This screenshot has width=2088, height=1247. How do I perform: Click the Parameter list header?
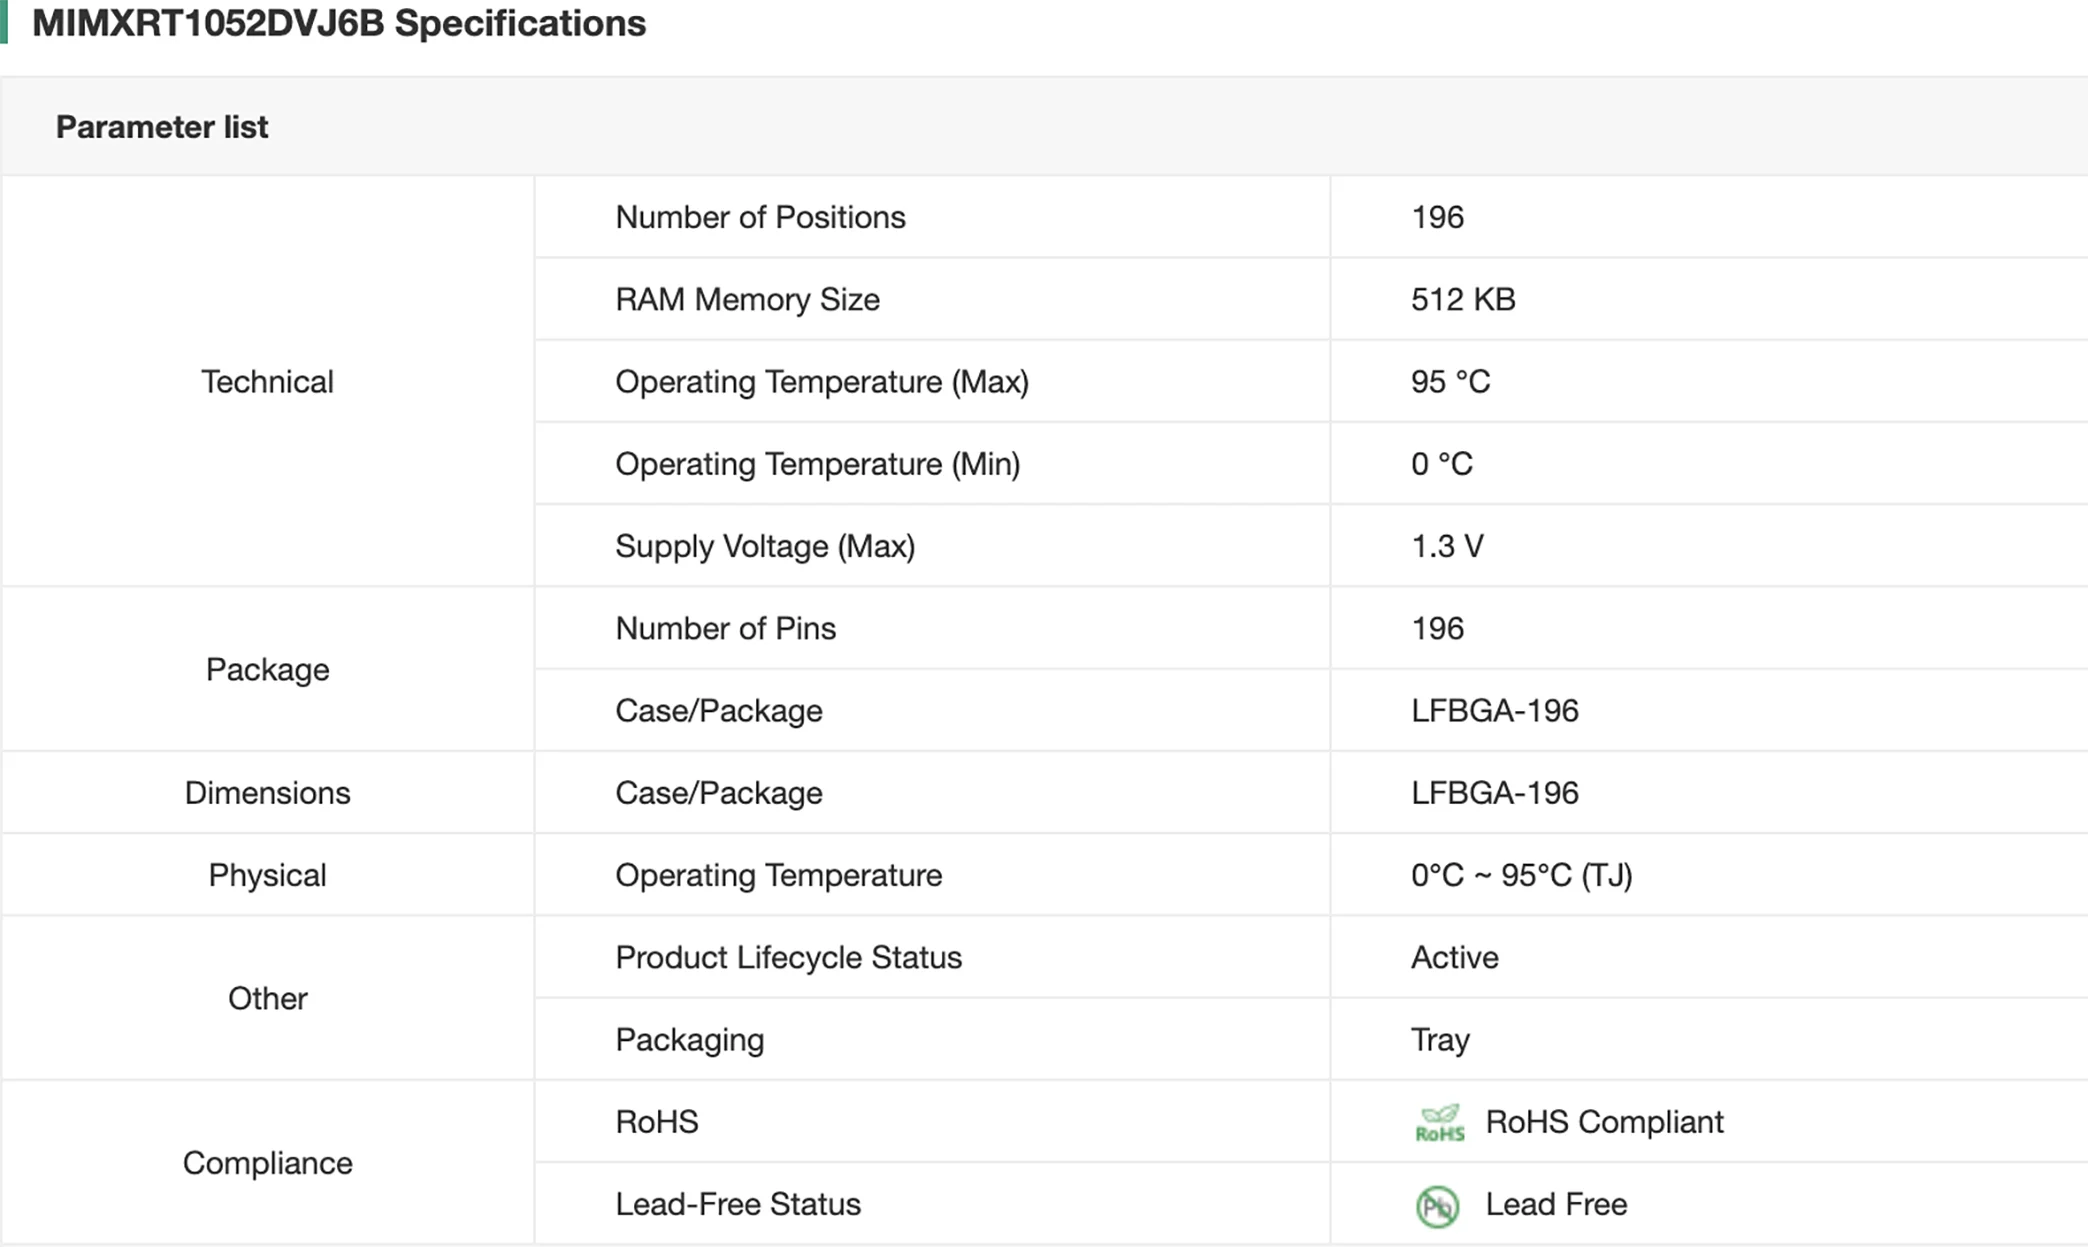pyautogui.click(x=162, y=127)
